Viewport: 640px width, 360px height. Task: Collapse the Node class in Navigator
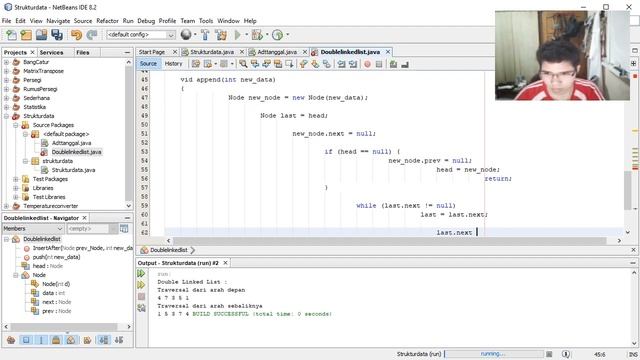16,275
